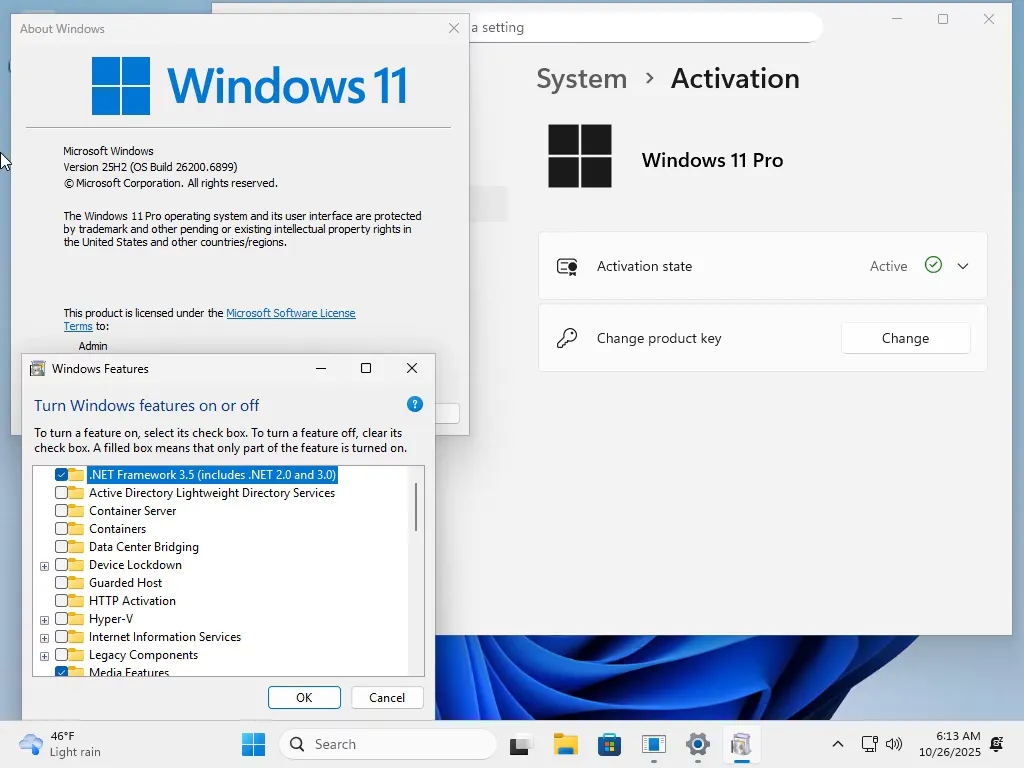This screenshot has height=768, width=1024.
Task: Open help in Windows Features dialog
Action: coord(414,404)
